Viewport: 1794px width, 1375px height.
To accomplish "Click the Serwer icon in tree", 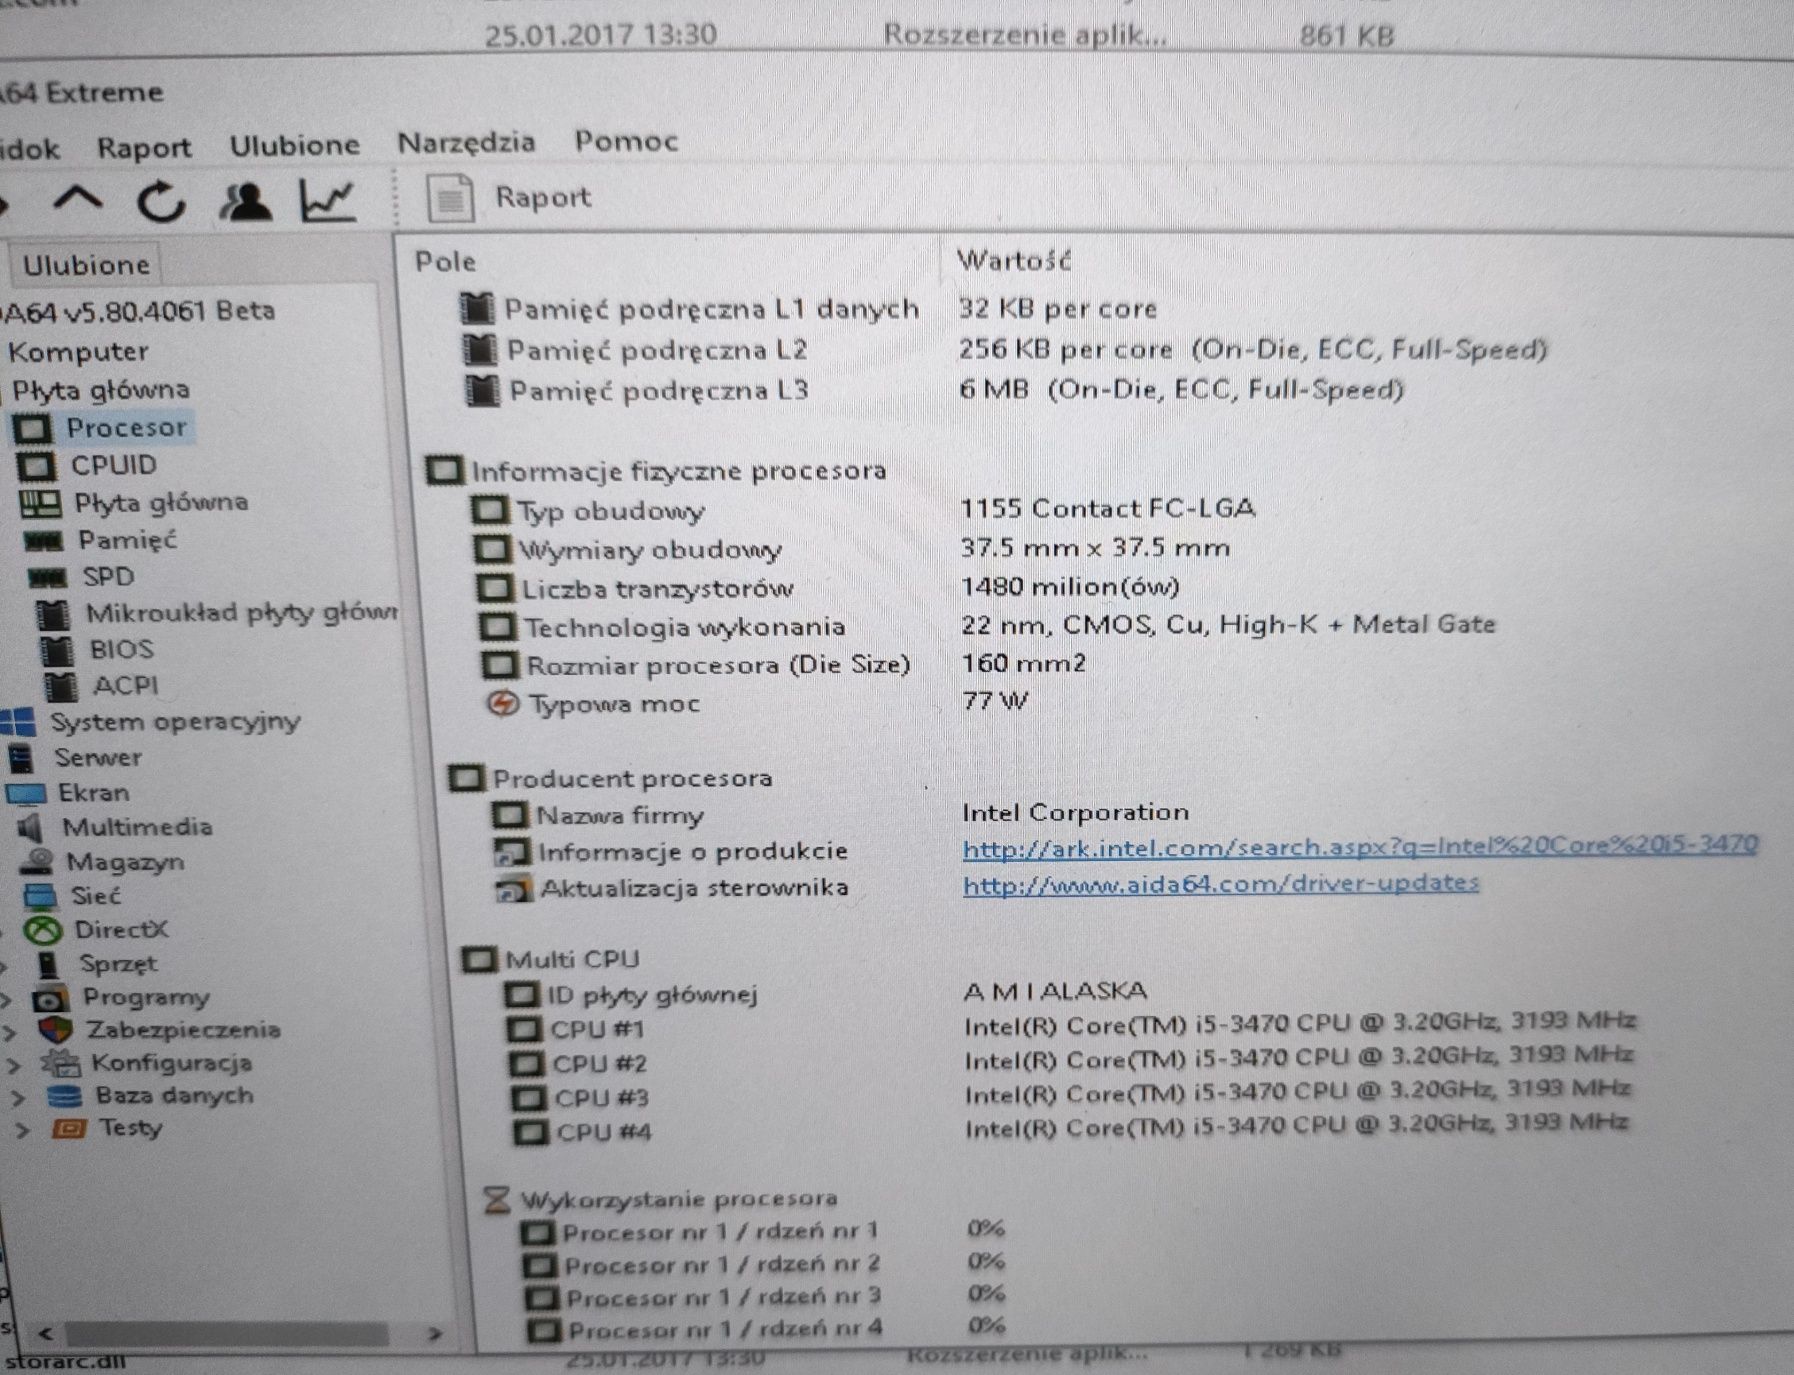I will click(x=21, y=758).
